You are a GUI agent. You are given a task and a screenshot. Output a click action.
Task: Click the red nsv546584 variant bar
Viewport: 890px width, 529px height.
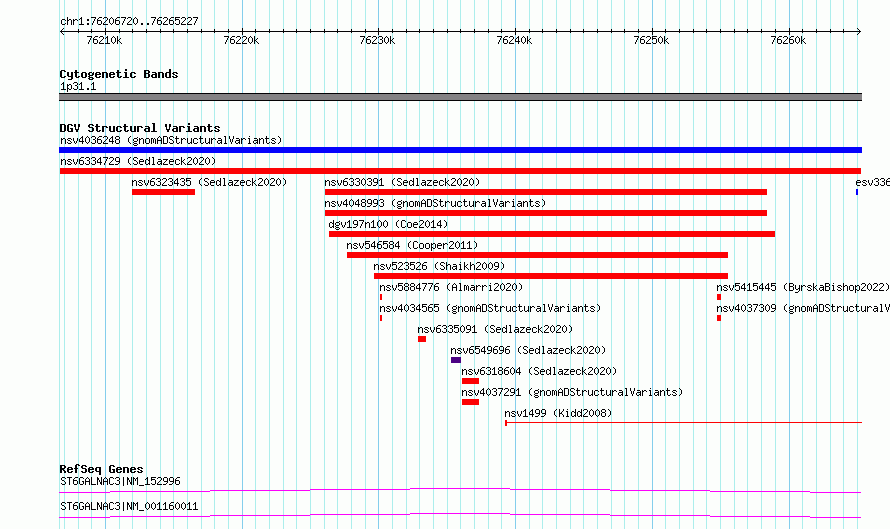pos(538,255)
